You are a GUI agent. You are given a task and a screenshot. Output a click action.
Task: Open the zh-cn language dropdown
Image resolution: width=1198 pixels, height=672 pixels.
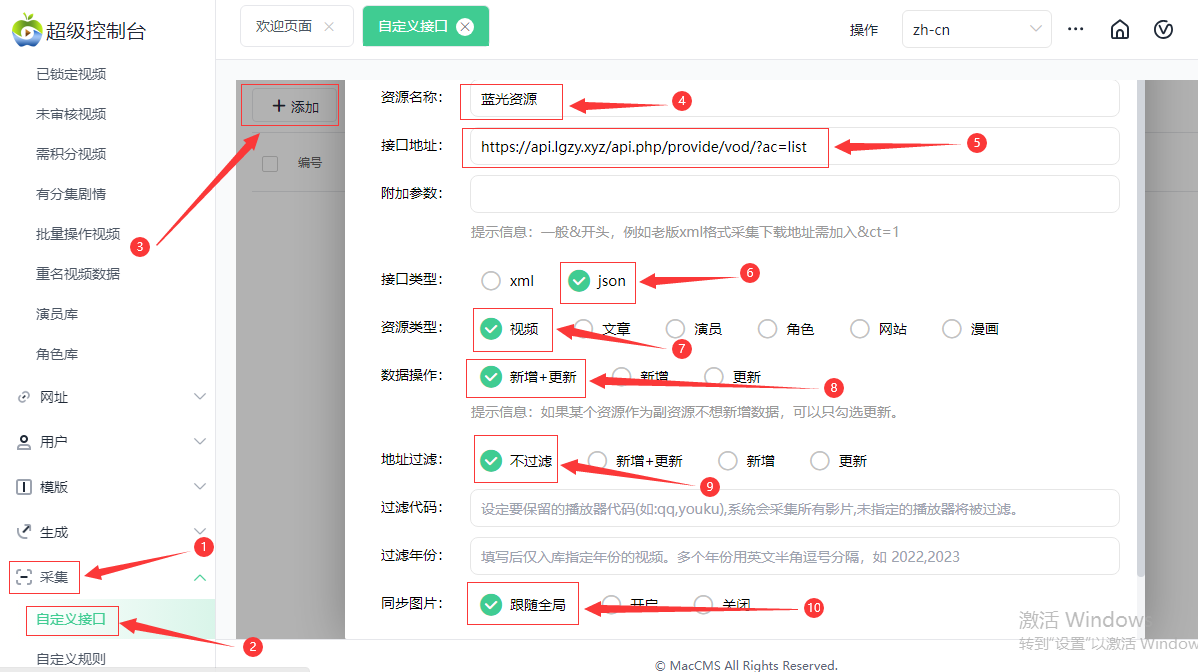976,29
